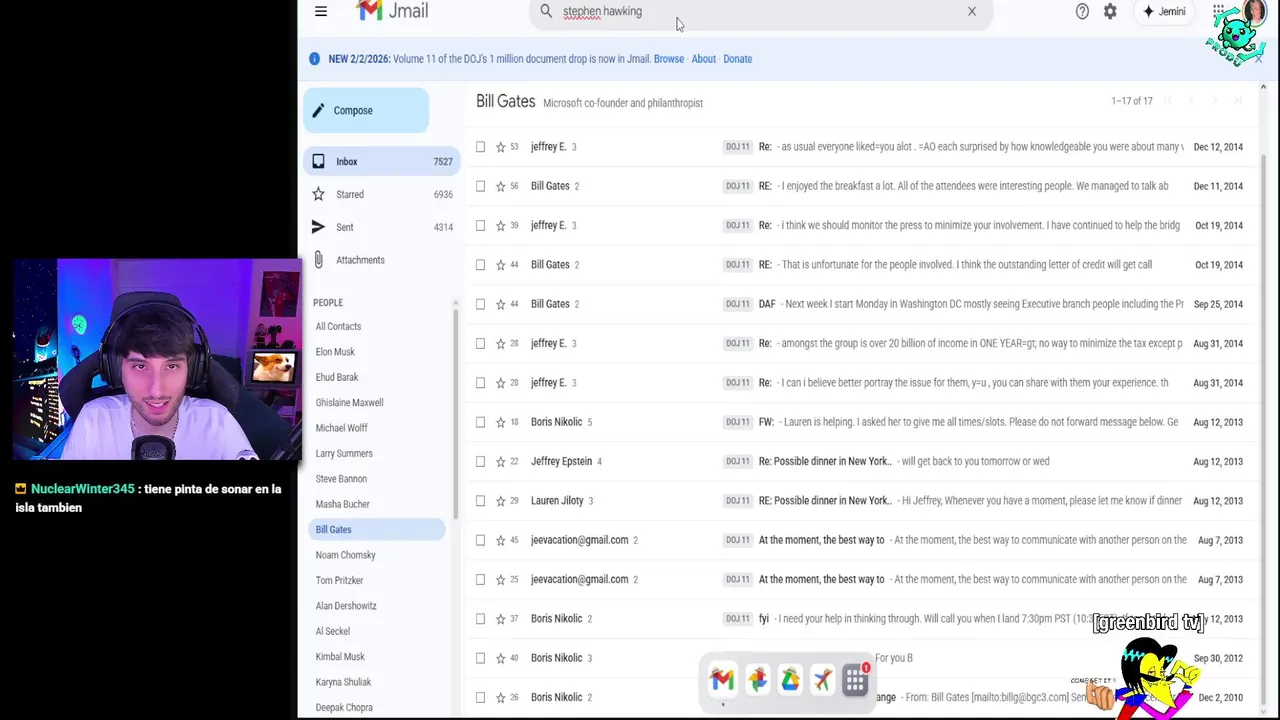Select All Contacts in People list
Viewport: 1280px width, 720px height.
(338, 326)
